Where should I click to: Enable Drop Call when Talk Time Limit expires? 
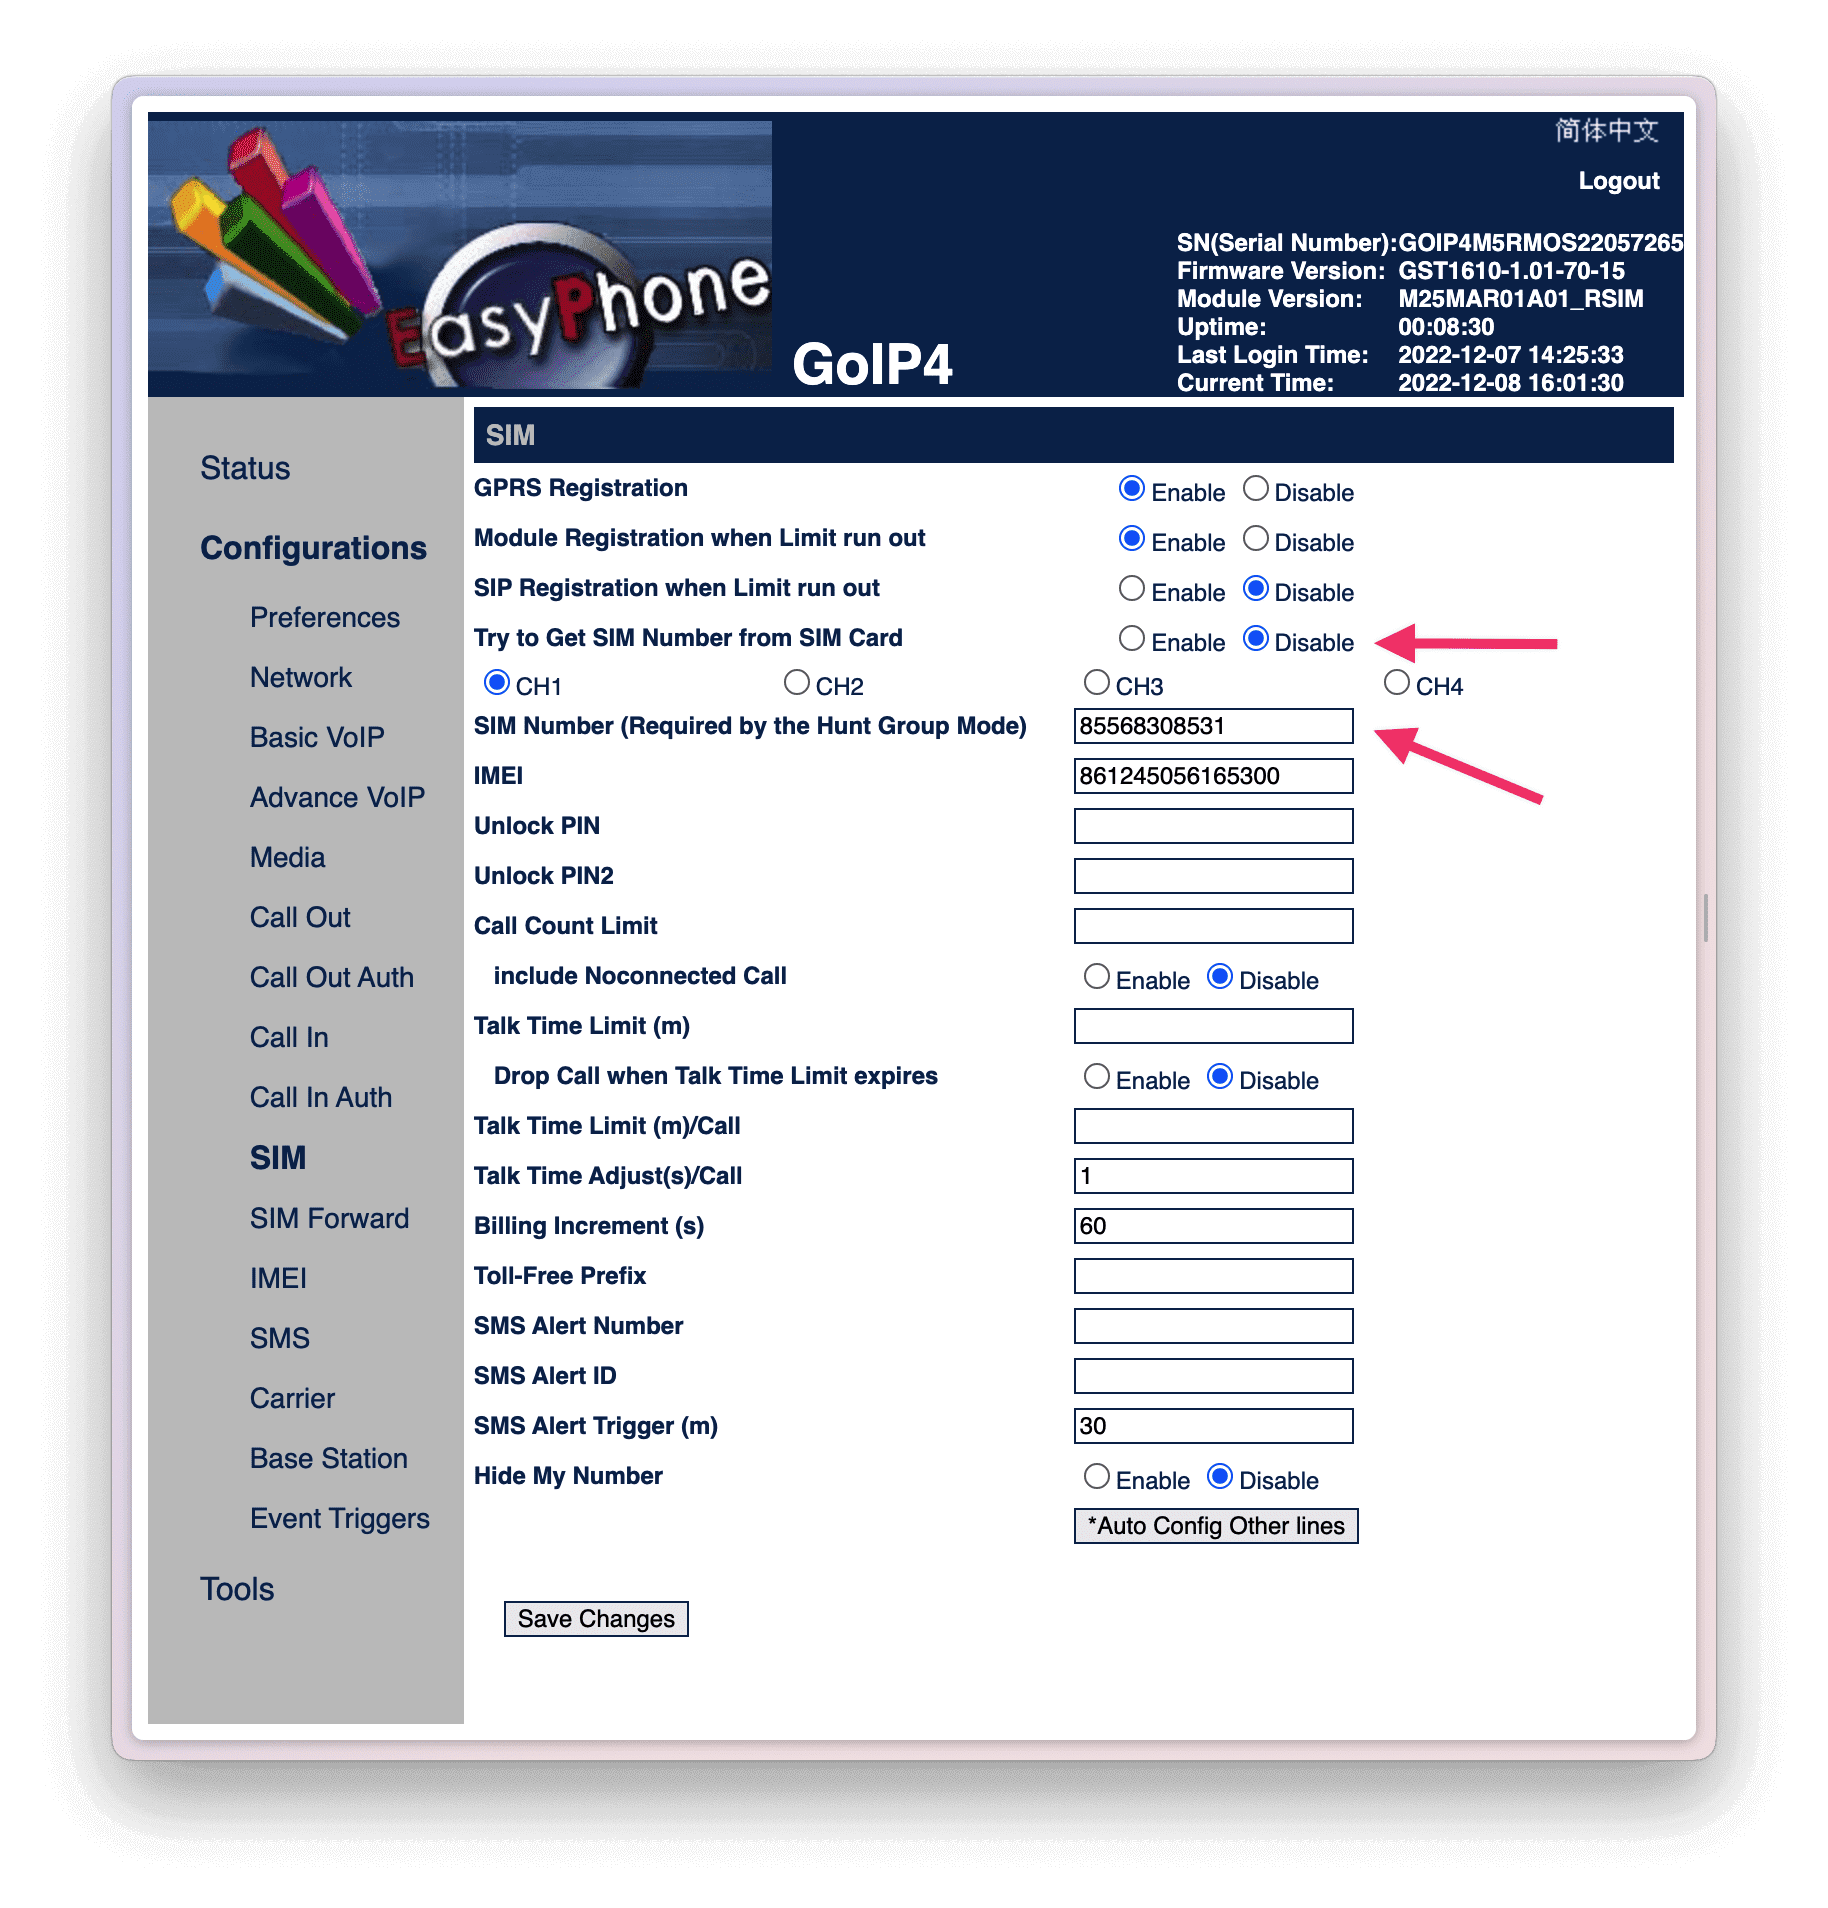pyautogui.click(x=1096, y=1076)
